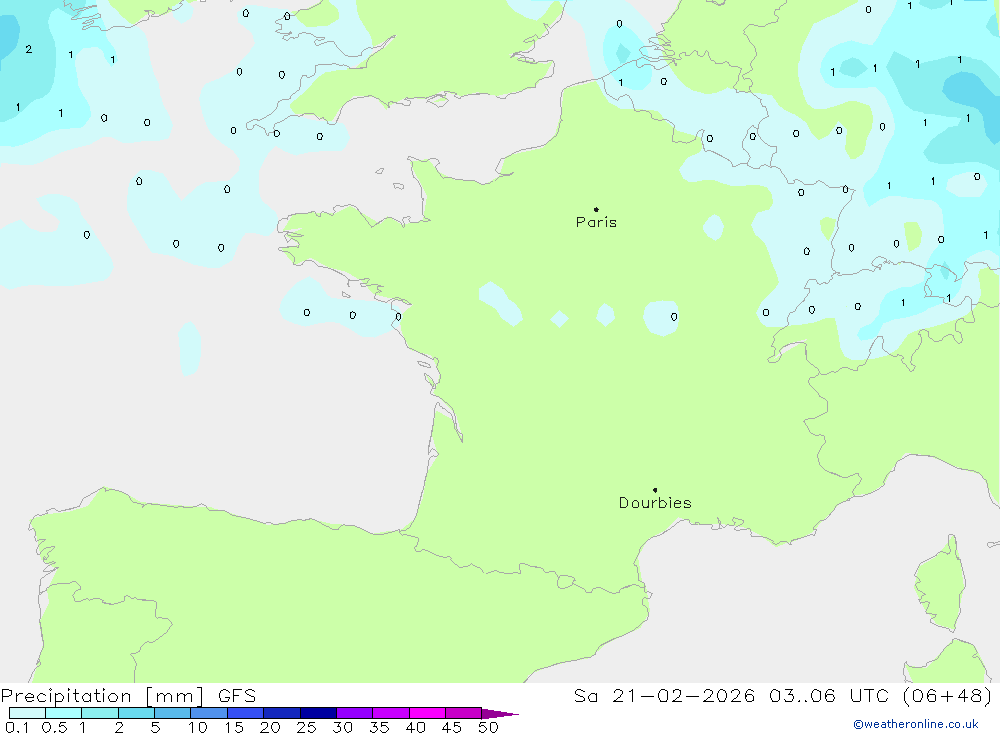Click the legend label '45'
1000x733 pixels.
(x=452, y=727)
